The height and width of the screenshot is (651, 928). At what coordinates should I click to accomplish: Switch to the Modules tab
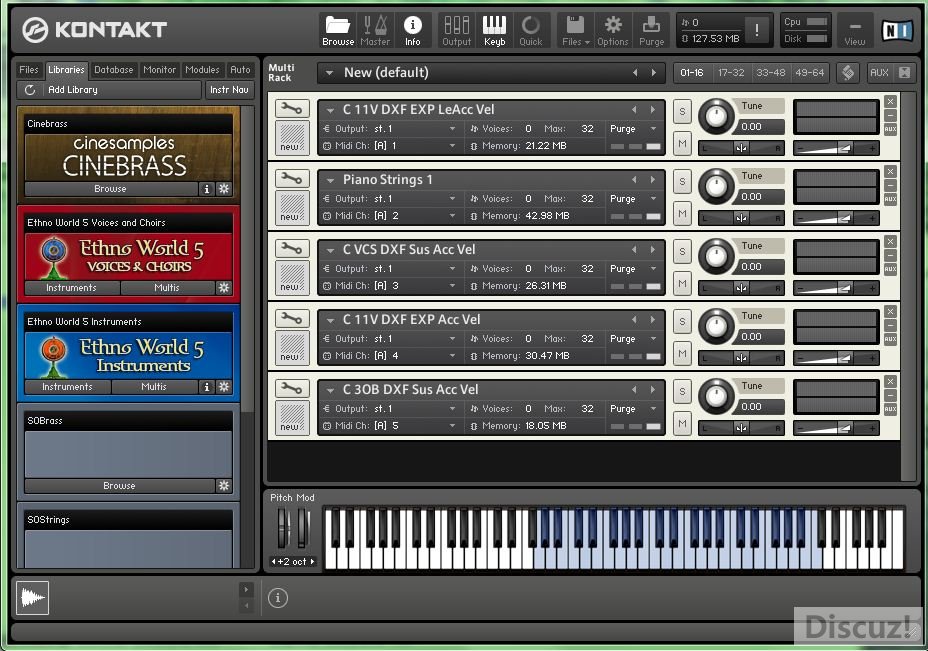(x=202, y=70)
